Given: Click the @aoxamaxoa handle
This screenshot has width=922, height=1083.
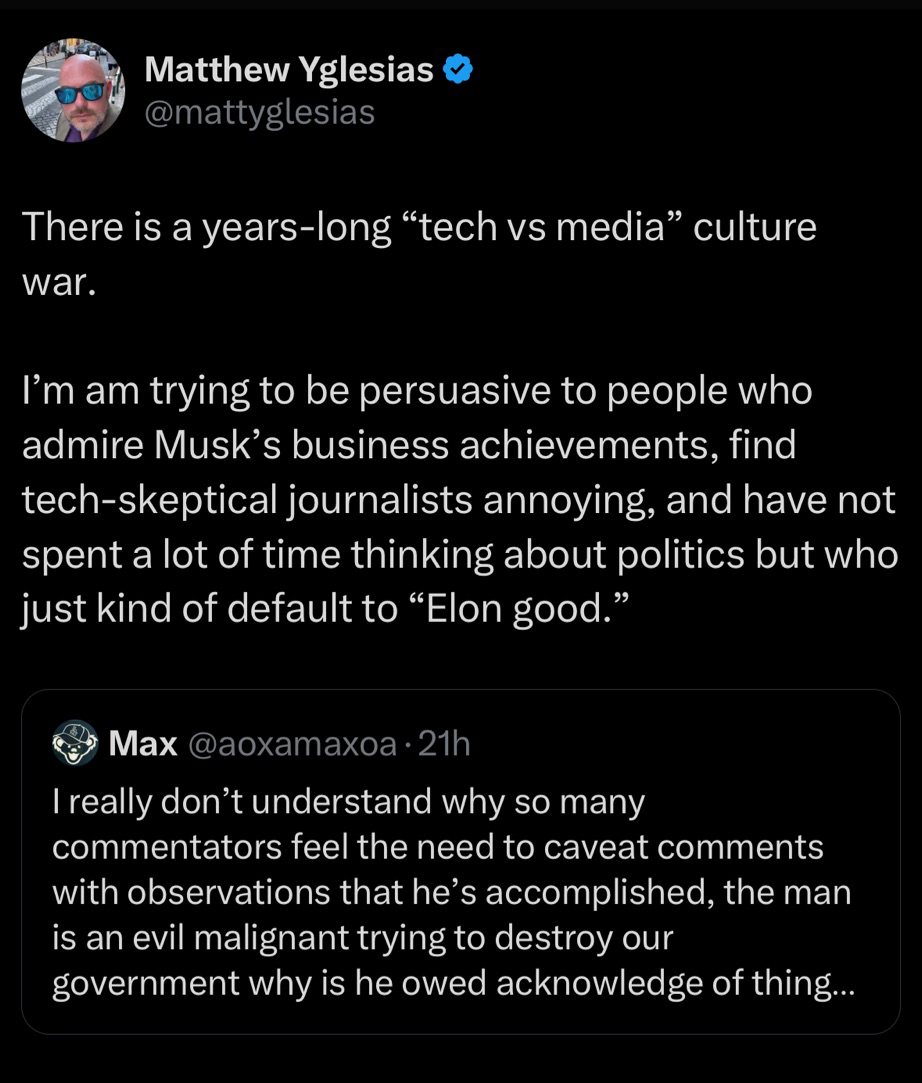Looking at the screenshot, I should click(291, 743).
